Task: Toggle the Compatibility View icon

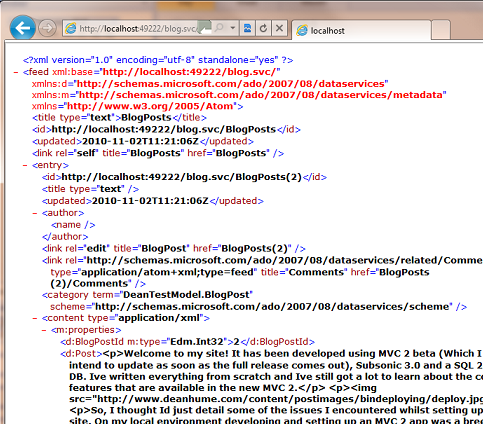Action: tap(247, 28)
